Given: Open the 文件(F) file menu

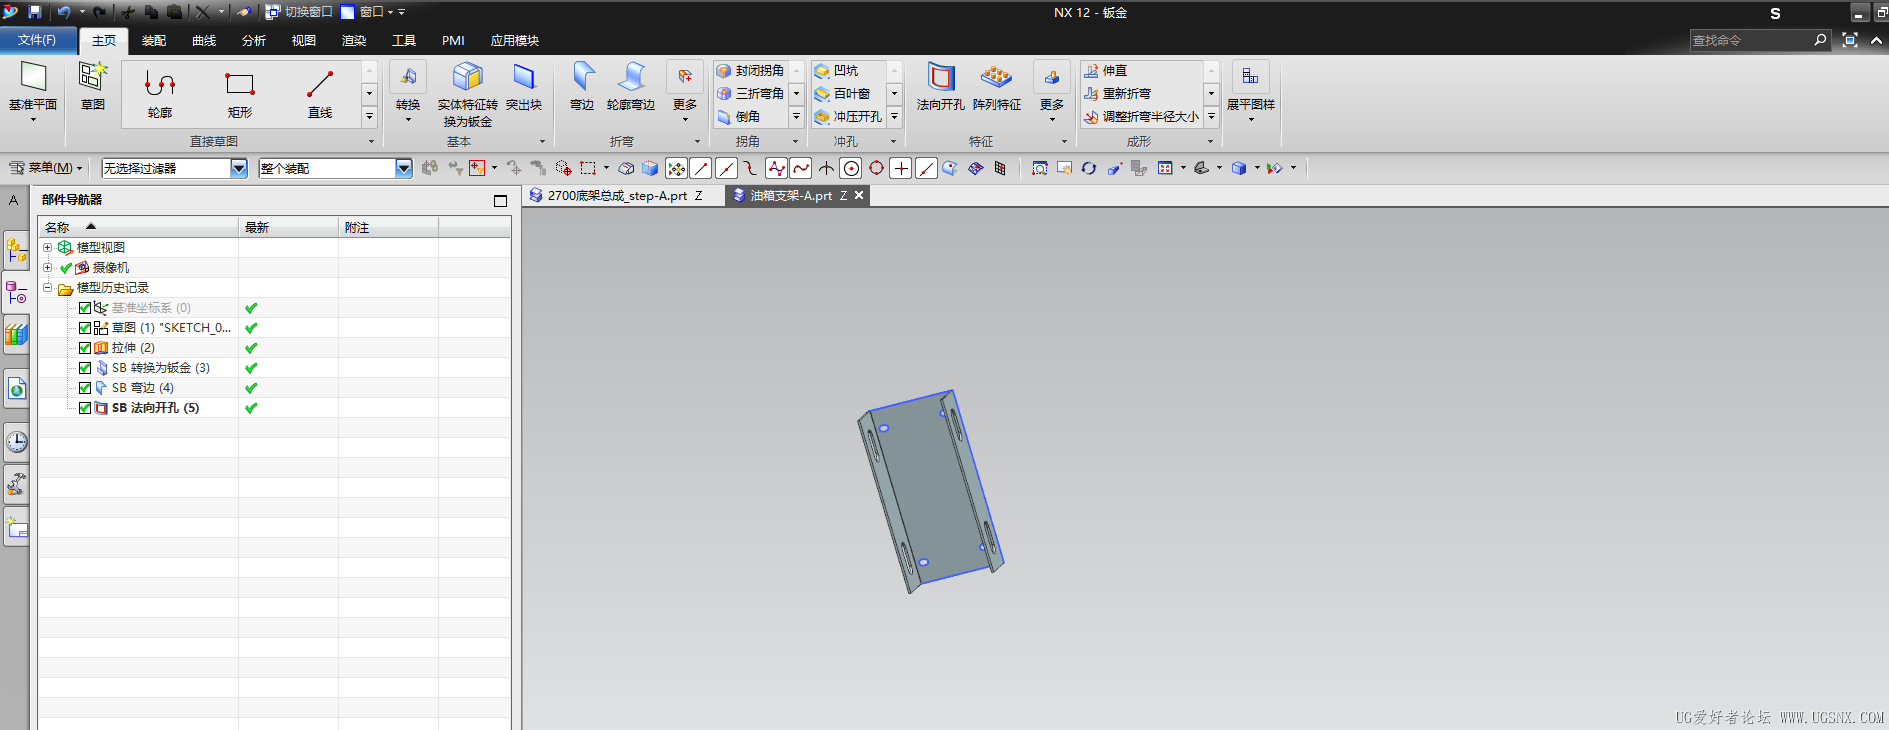Looking at the screenshot, I should pyautogui.click(x=38, y=40).
